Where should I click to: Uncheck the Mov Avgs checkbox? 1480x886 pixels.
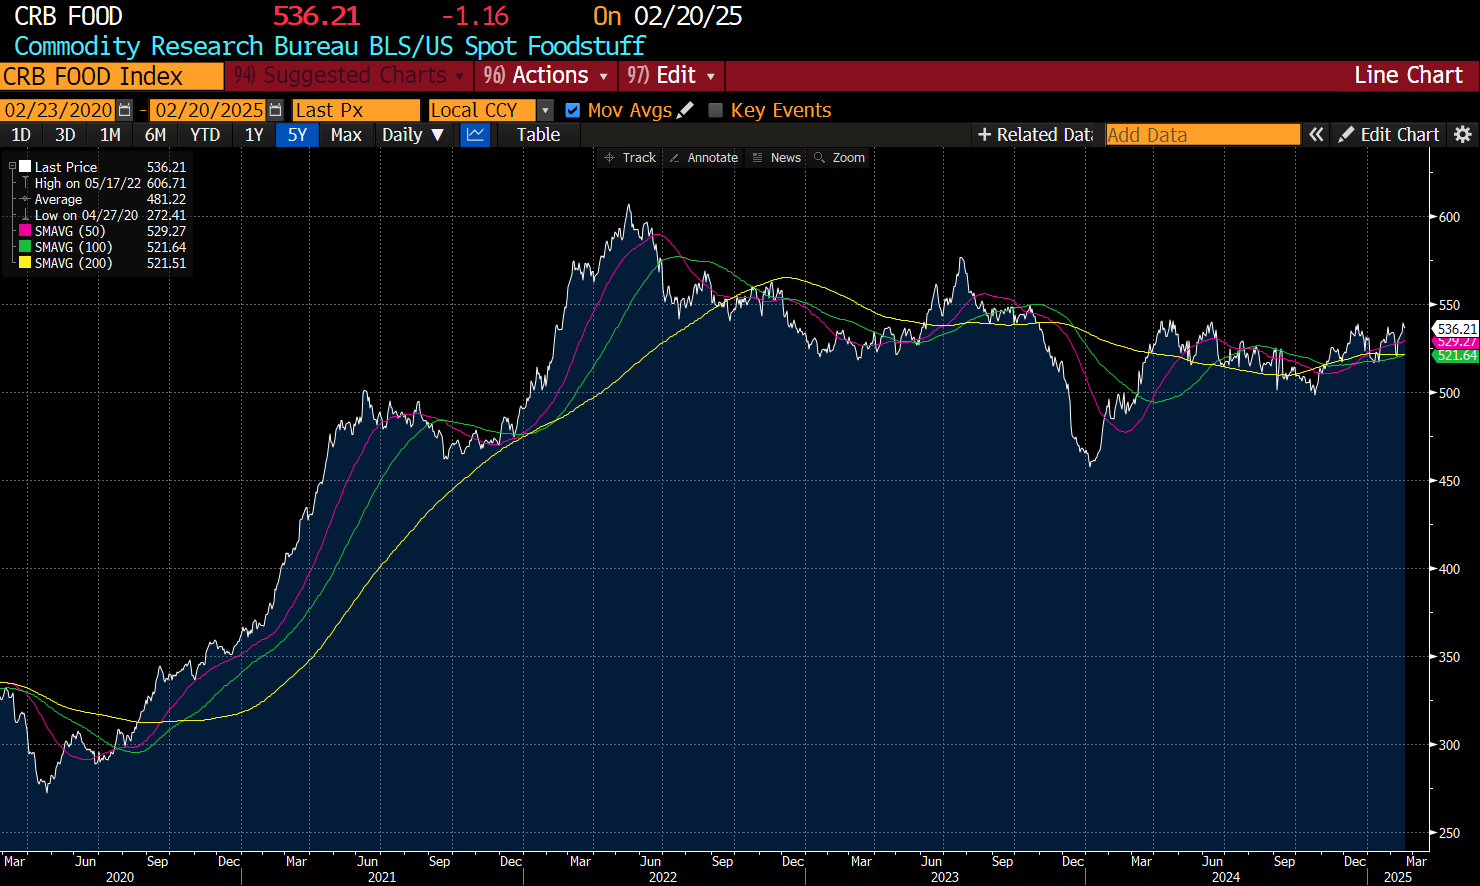tap(573, 110)
